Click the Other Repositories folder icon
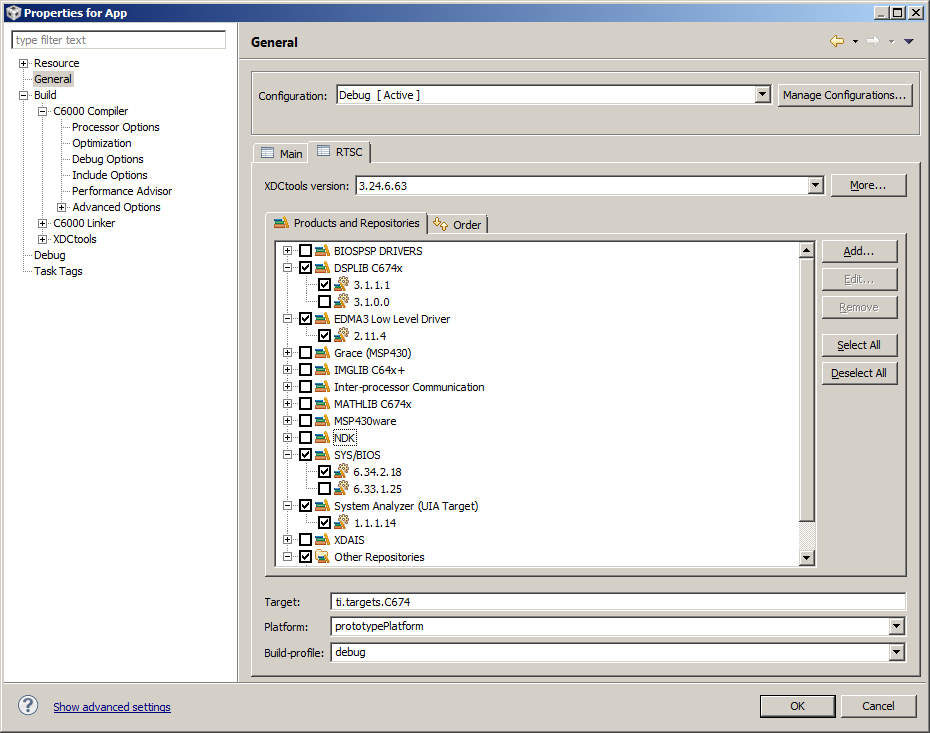Viewport: 930px width, 733px height. pos(322,557)
